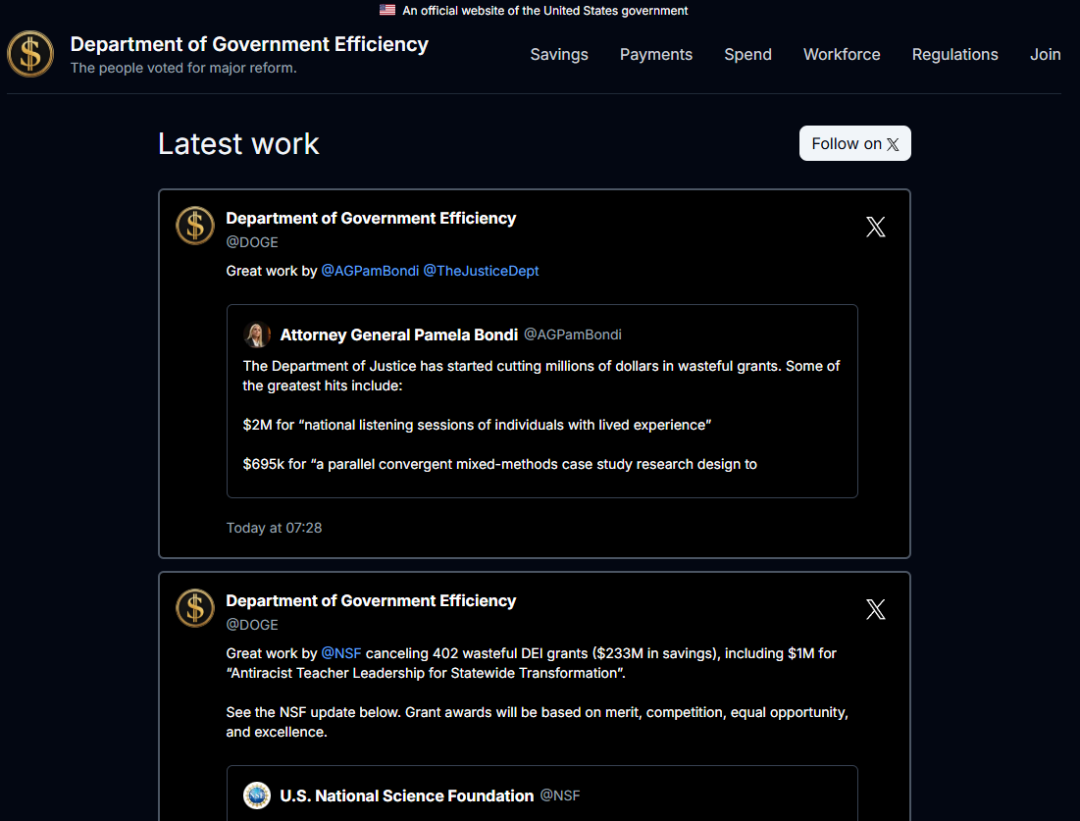The image size is (1080, 821).
Task: Click Attorney General Pamela Bondi name
Action: point(399,335)
